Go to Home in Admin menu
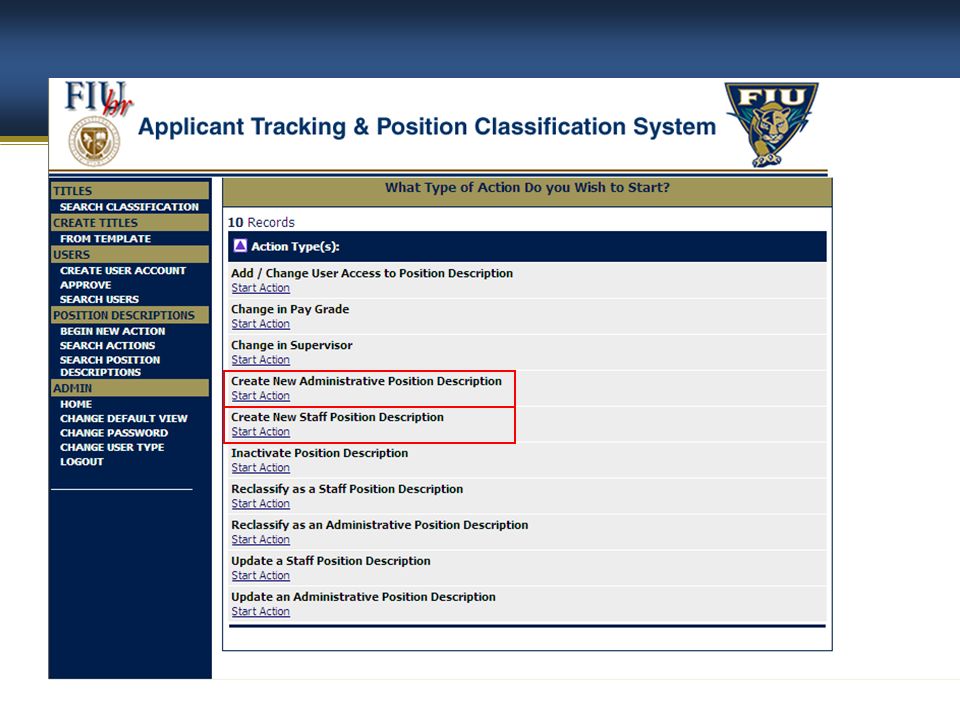 click(x=76, y=405)
